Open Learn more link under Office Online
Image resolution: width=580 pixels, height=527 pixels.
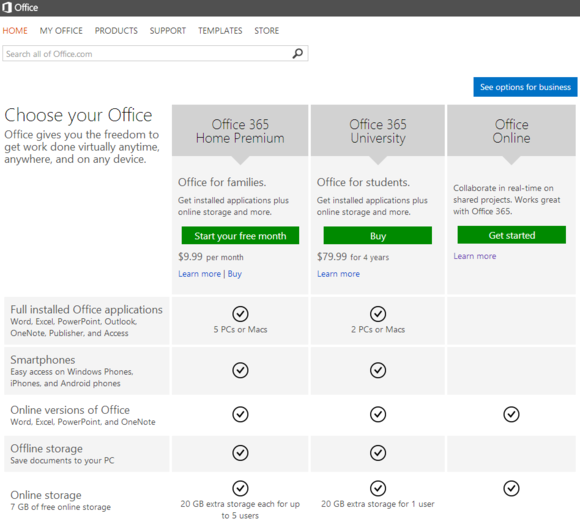[x=475, y=256]
